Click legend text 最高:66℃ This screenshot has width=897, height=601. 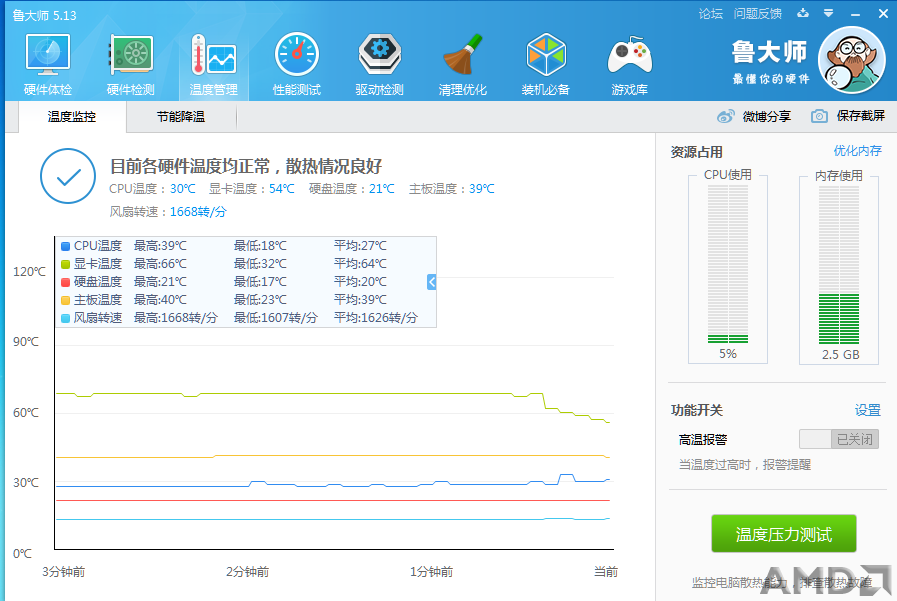(x=160, y=264)
